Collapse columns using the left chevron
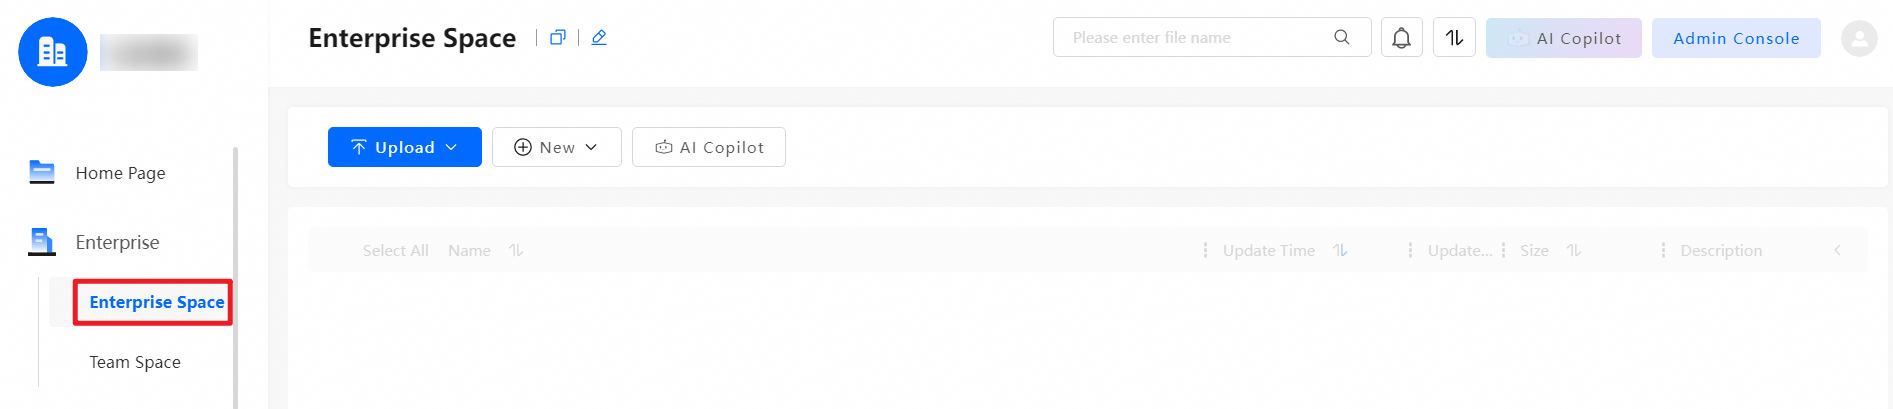Image resolution: width=1893 pixels, height=409 pixels. point(1837,250)
